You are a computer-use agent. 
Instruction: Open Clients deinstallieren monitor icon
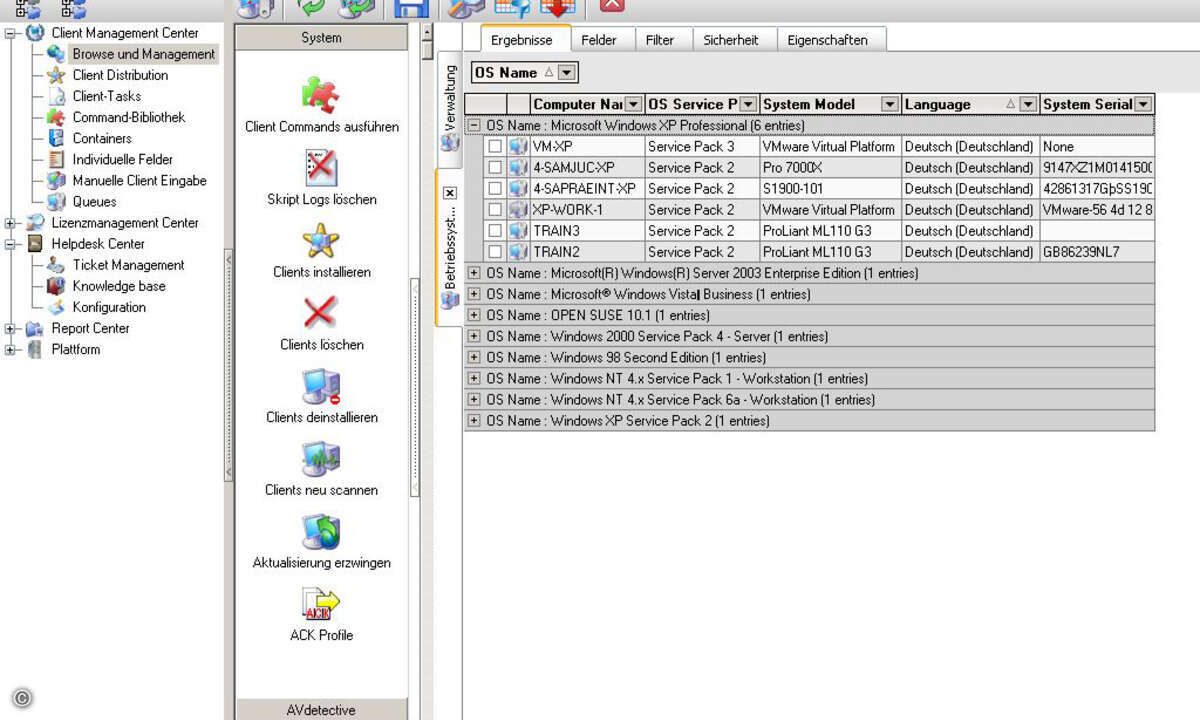(x=321, y=387)
